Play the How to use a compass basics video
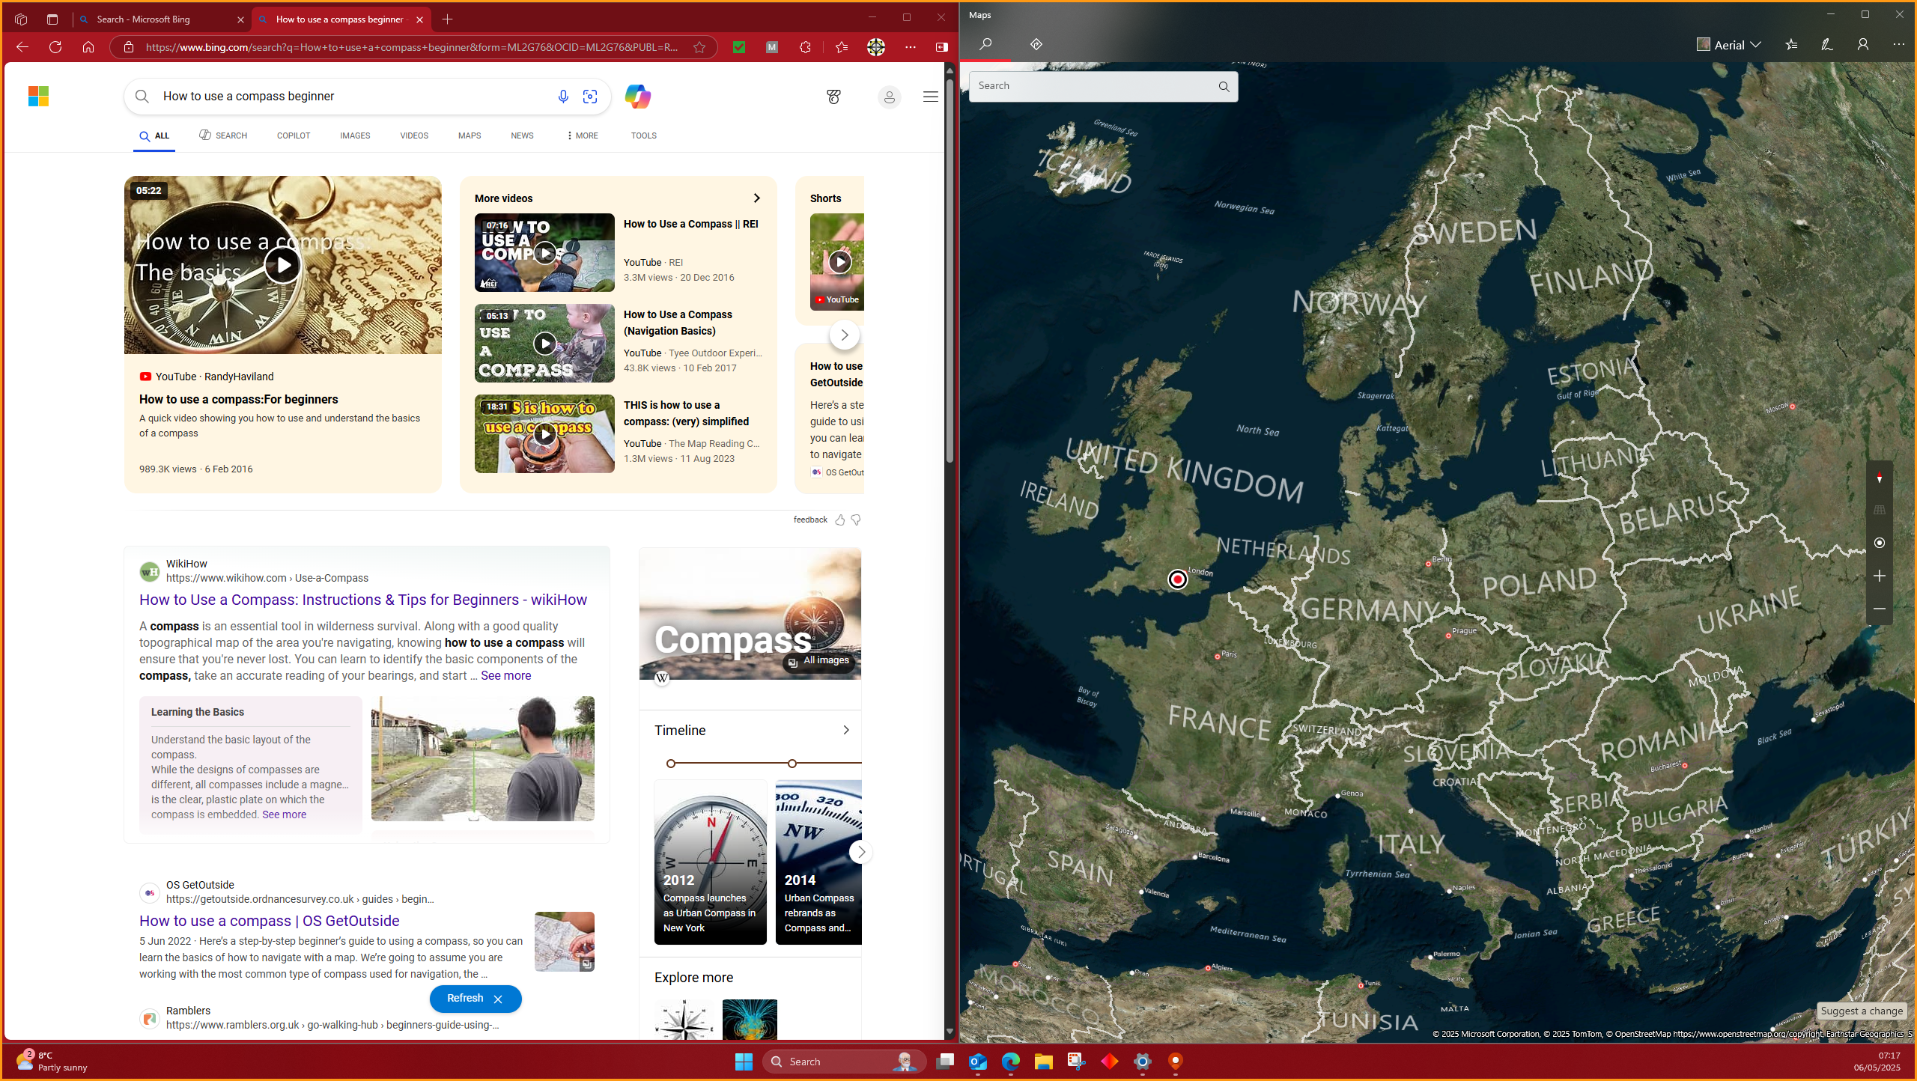 pyautogui.click(x=283, y=265)
